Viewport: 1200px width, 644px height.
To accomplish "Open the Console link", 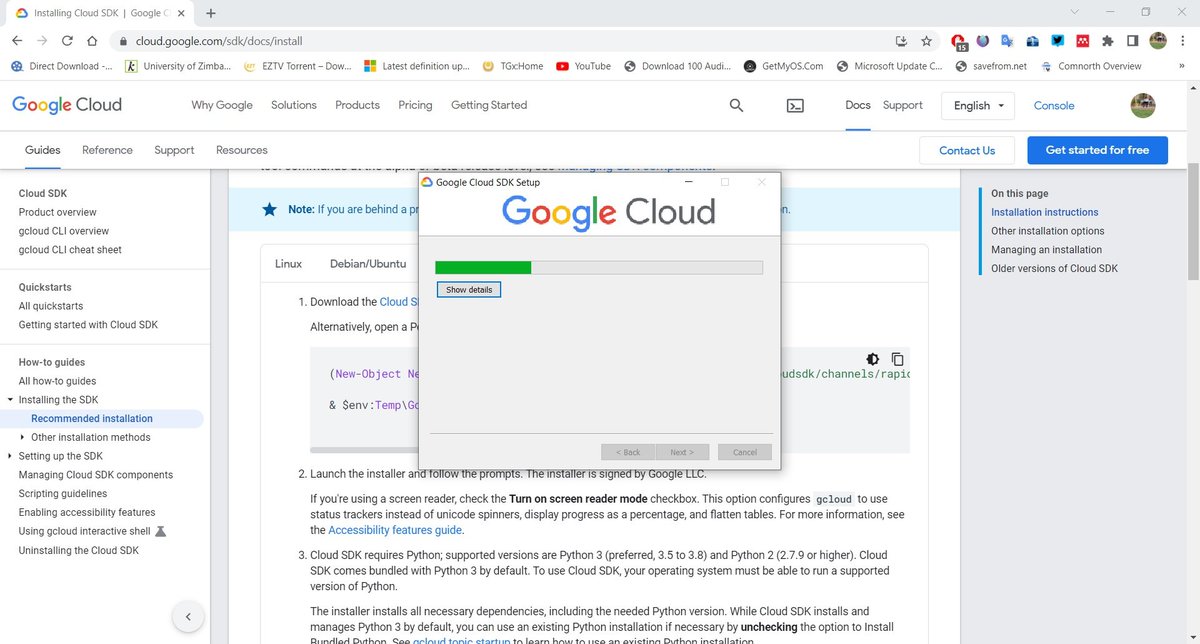I will coord(1054,105).
